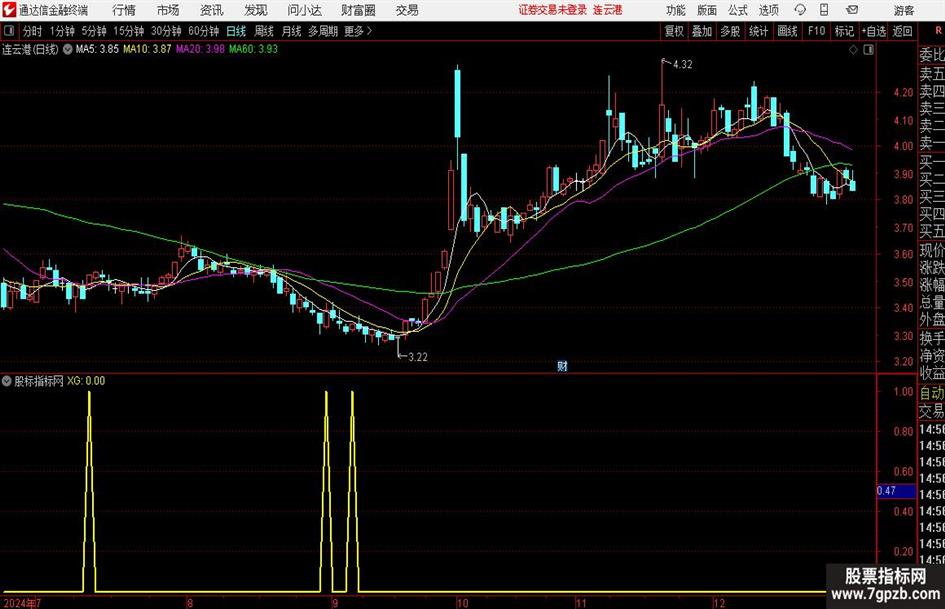
Task: Expand main chart indicator dropdown beside 连云港(日线)
Action: pos(68,49)
